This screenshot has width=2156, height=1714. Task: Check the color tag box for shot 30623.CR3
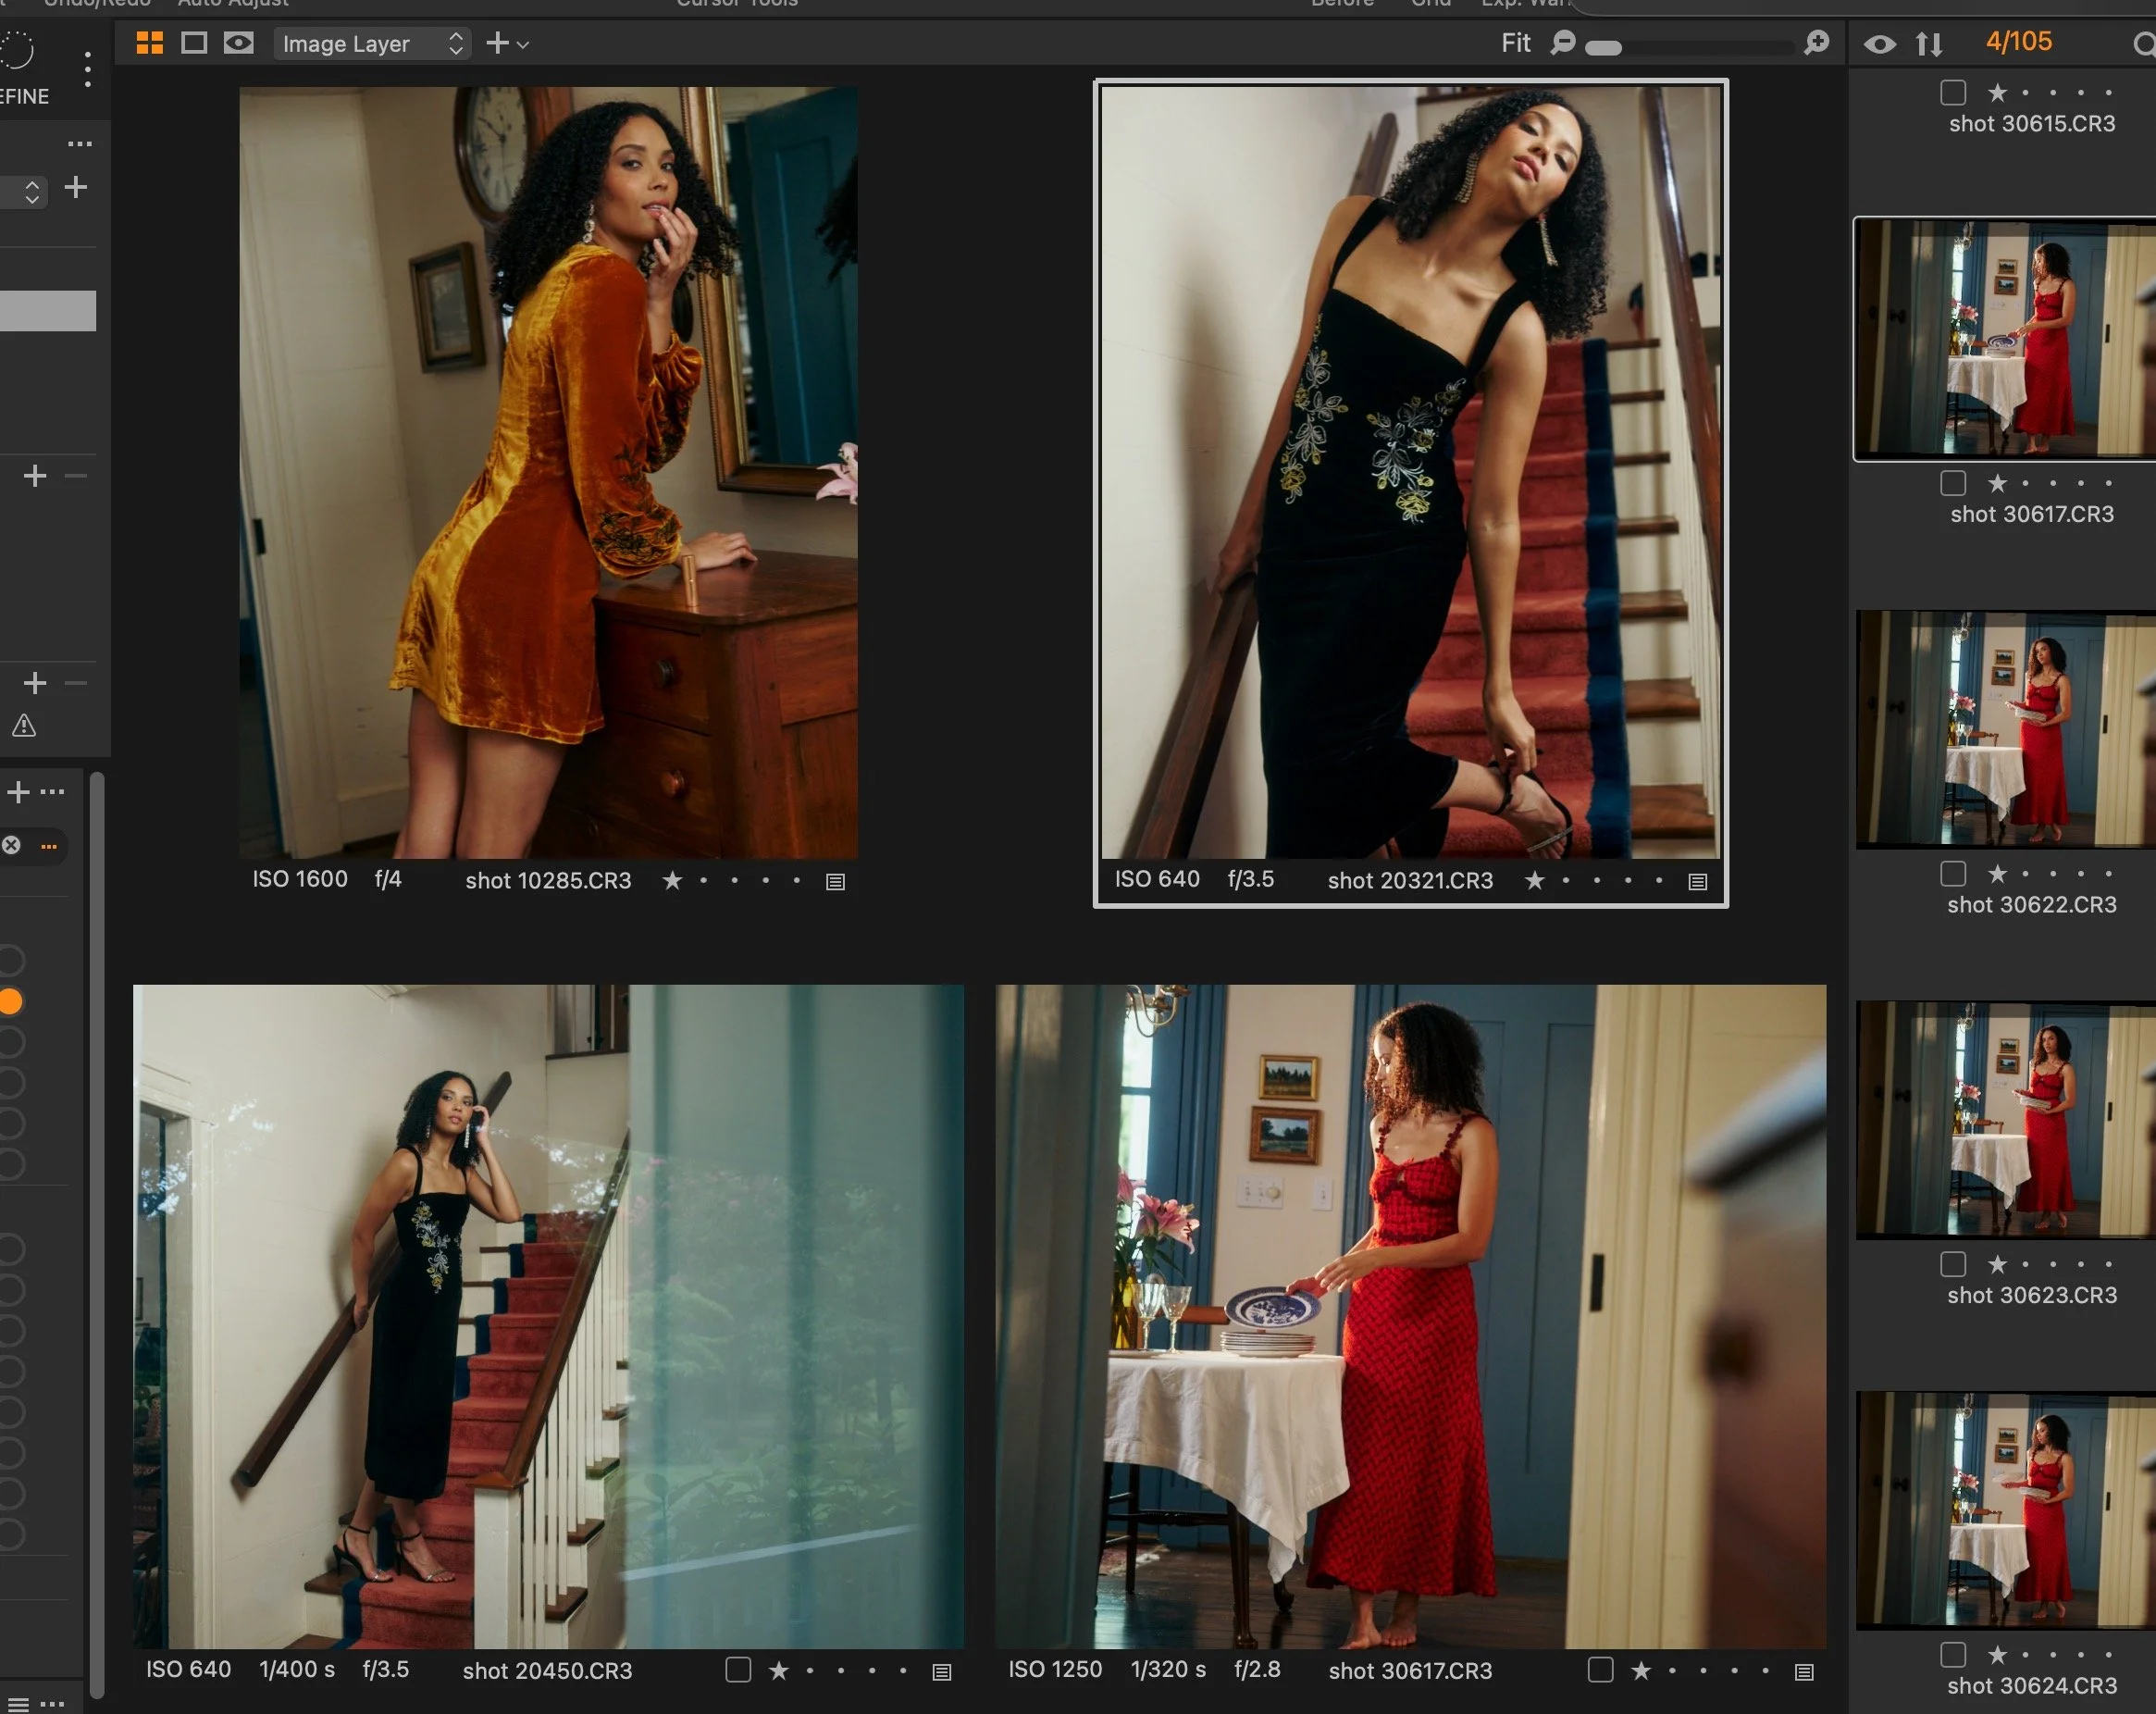pyautogui.click(x=1953, y=1264)
